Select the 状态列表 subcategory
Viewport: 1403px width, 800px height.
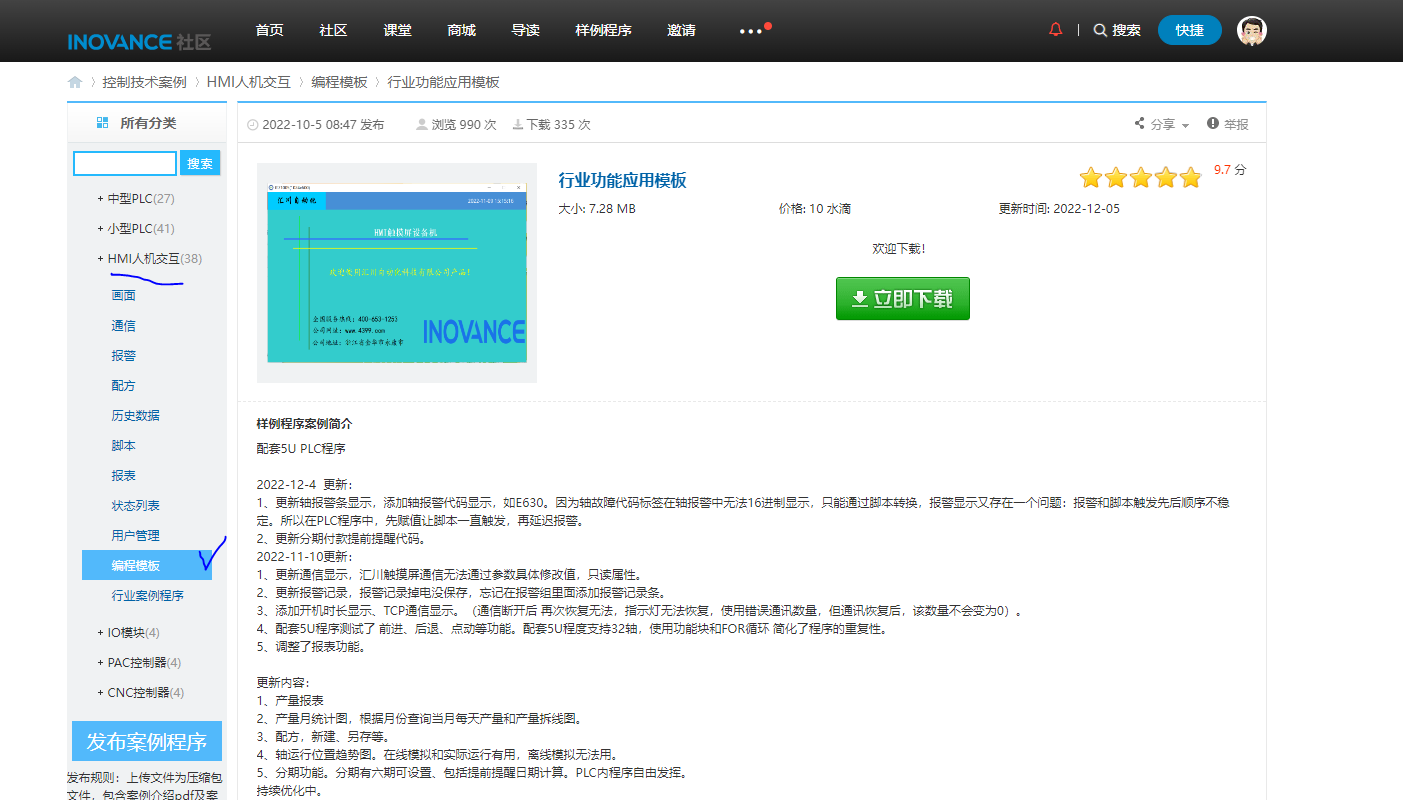(x=136, y=505)
